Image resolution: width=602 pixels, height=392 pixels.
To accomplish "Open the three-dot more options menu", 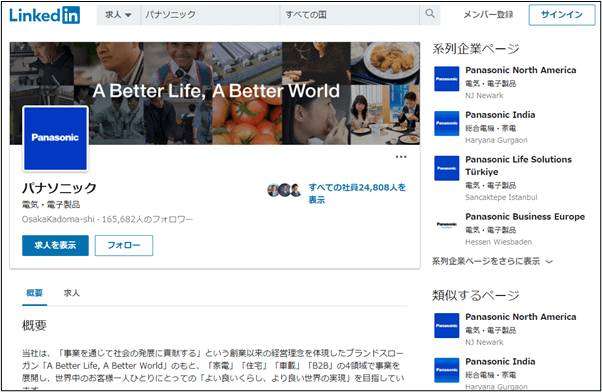I will [x=401, y=157].
